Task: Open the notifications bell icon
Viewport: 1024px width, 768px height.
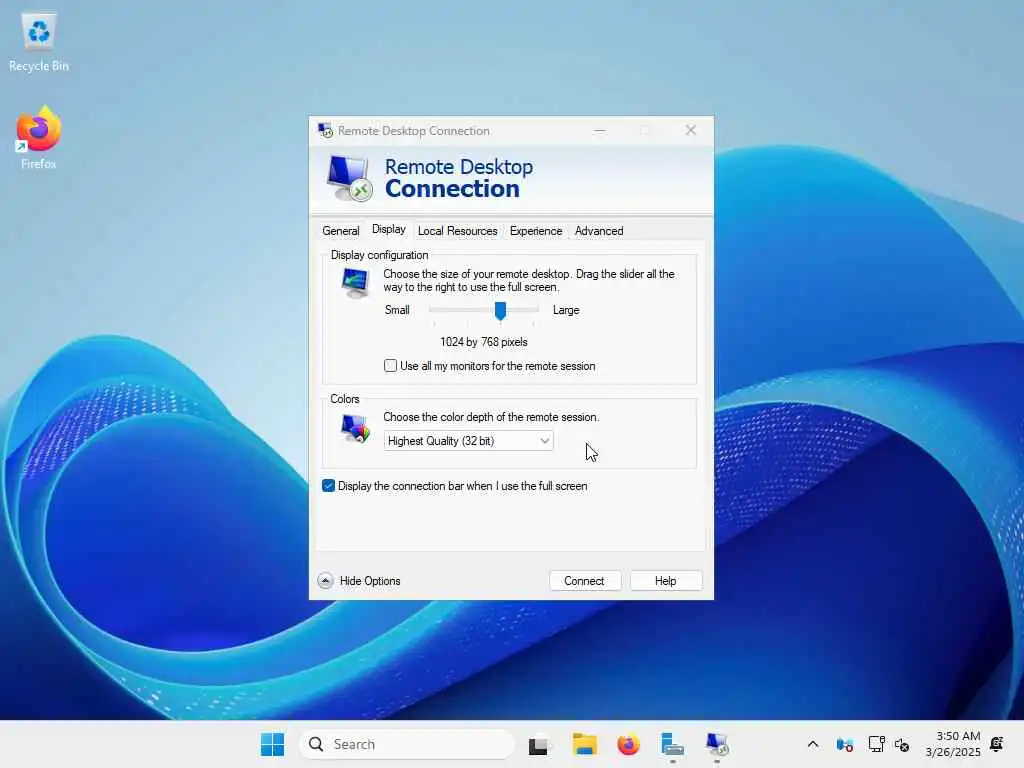Action: 997,744
